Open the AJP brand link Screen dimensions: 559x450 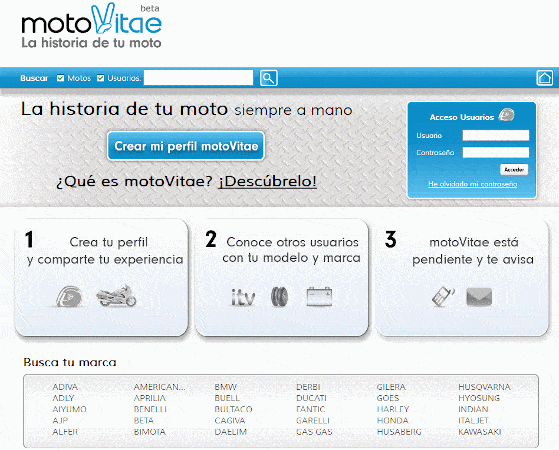pyautogui.click(x=60, y=420)
